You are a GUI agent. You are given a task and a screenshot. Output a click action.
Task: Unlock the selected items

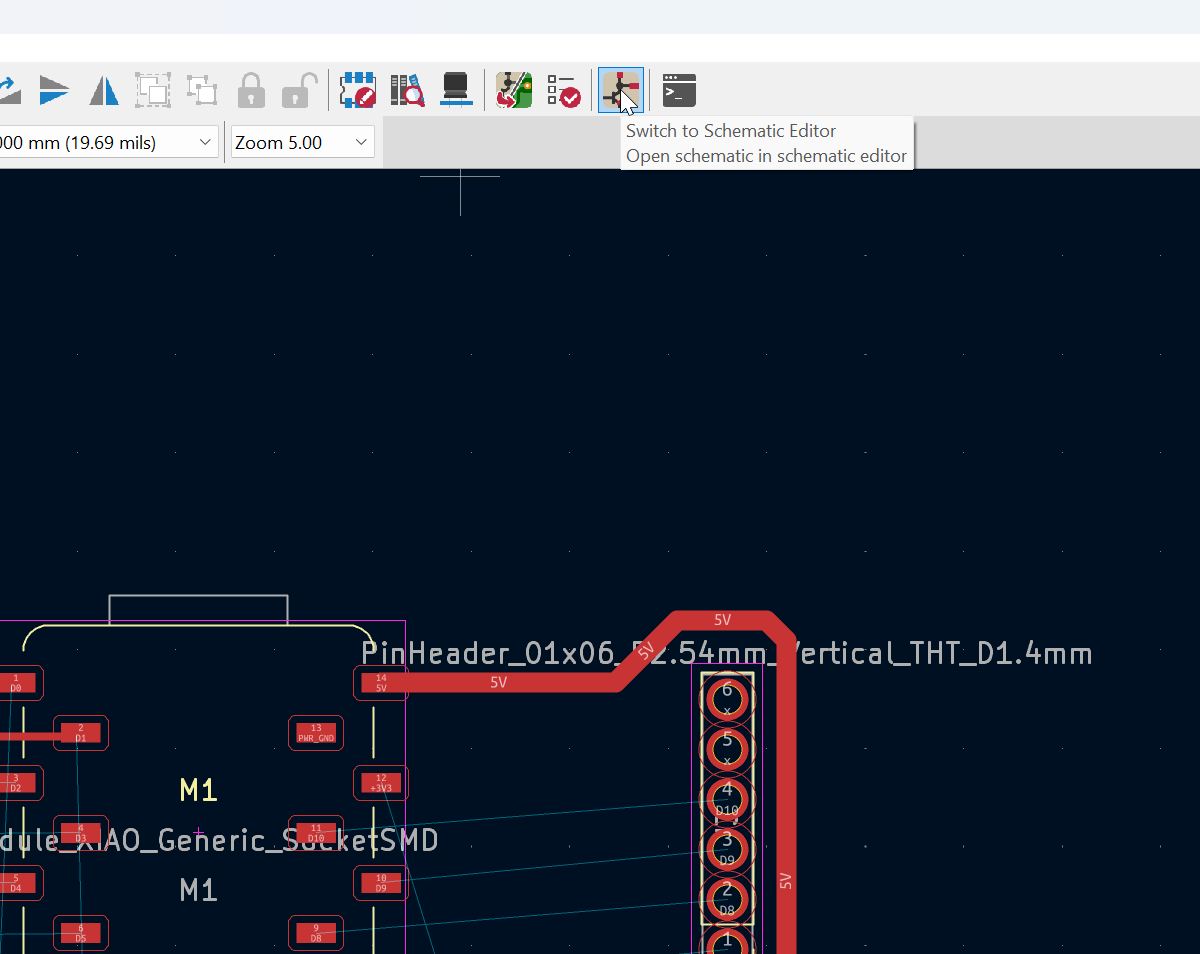click(298, 90)
